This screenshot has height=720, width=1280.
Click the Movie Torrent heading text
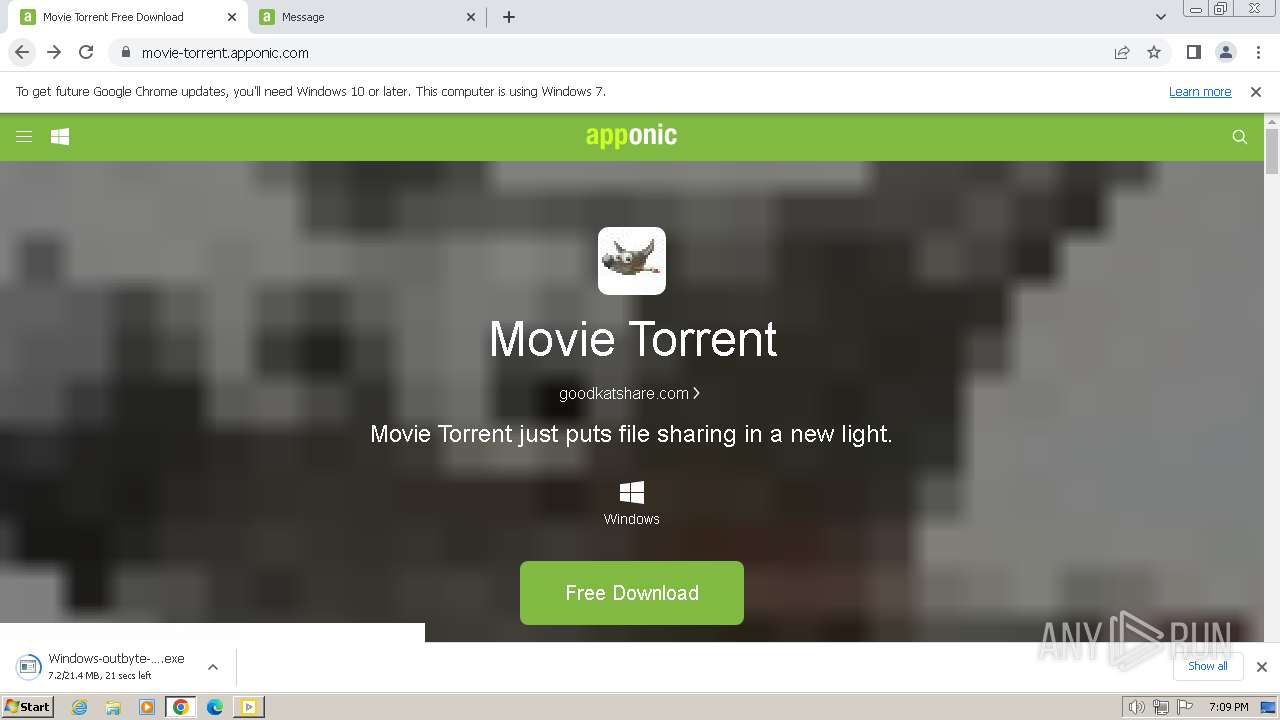(x=633, y=339)
